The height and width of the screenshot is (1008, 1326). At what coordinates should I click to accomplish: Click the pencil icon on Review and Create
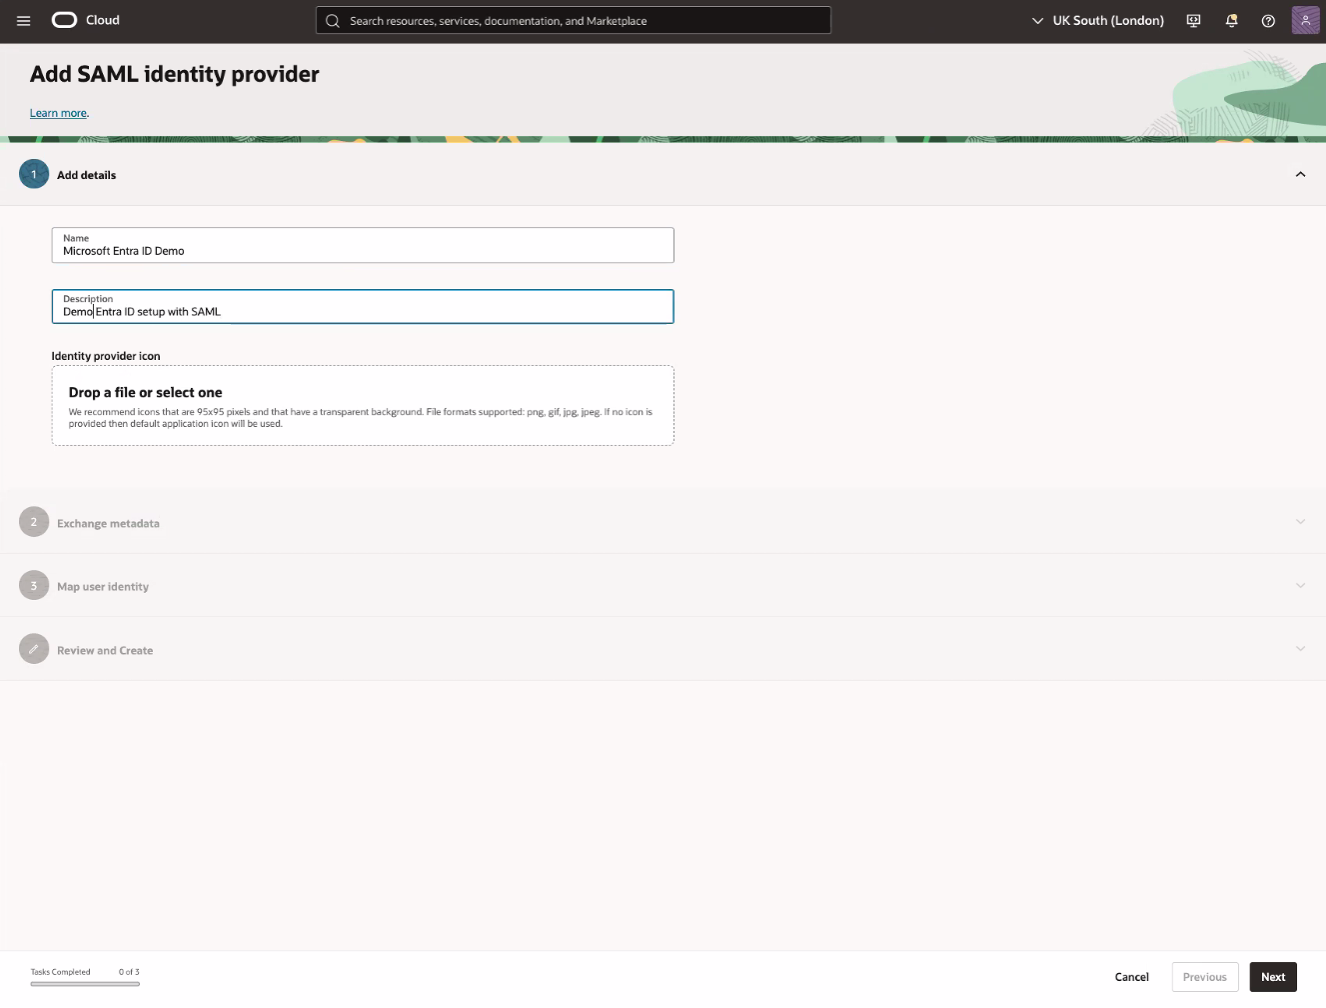point(33,648)
